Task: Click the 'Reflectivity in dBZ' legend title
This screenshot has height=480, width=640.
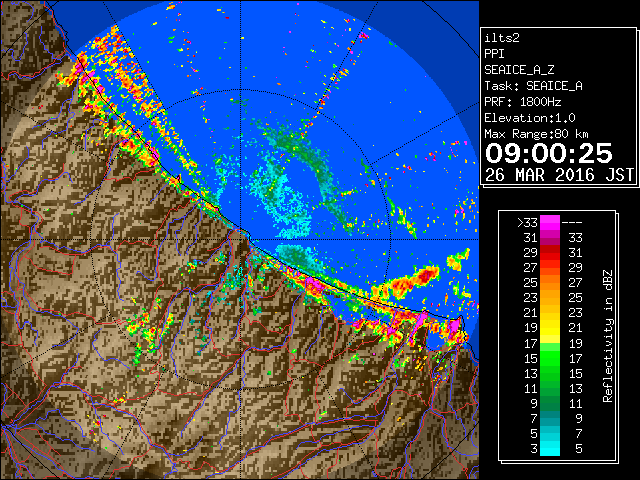Action: coord(608,336)
